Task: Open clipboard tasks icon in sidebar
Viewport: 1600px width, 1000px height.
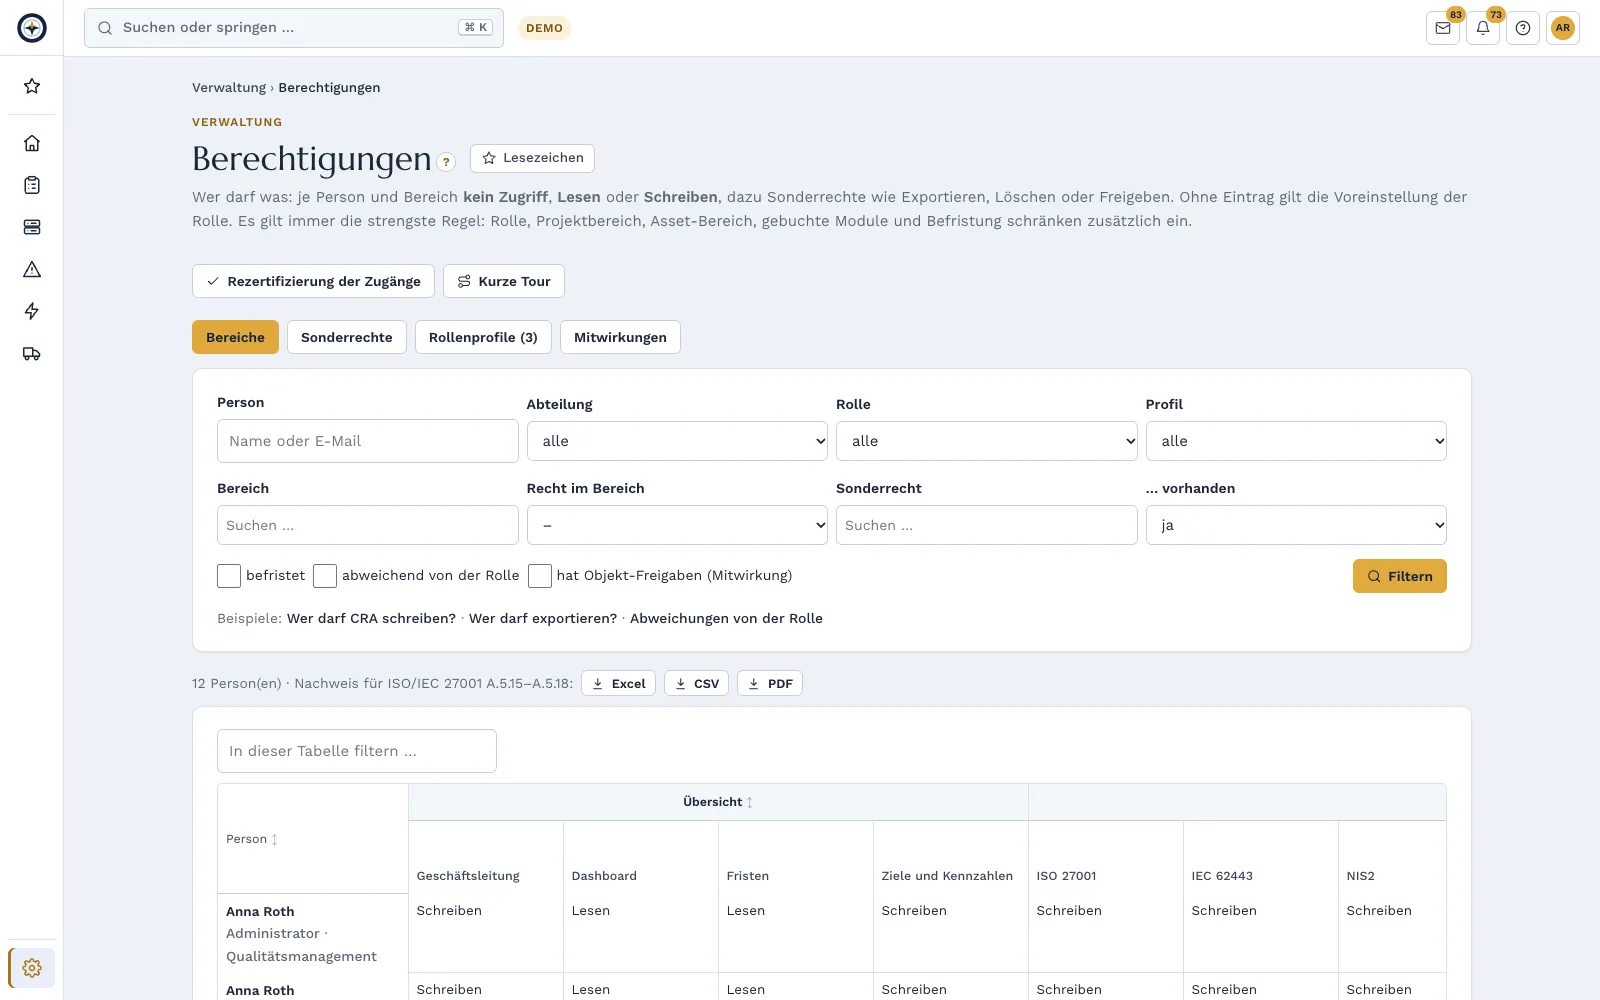Action: (32, 185)
